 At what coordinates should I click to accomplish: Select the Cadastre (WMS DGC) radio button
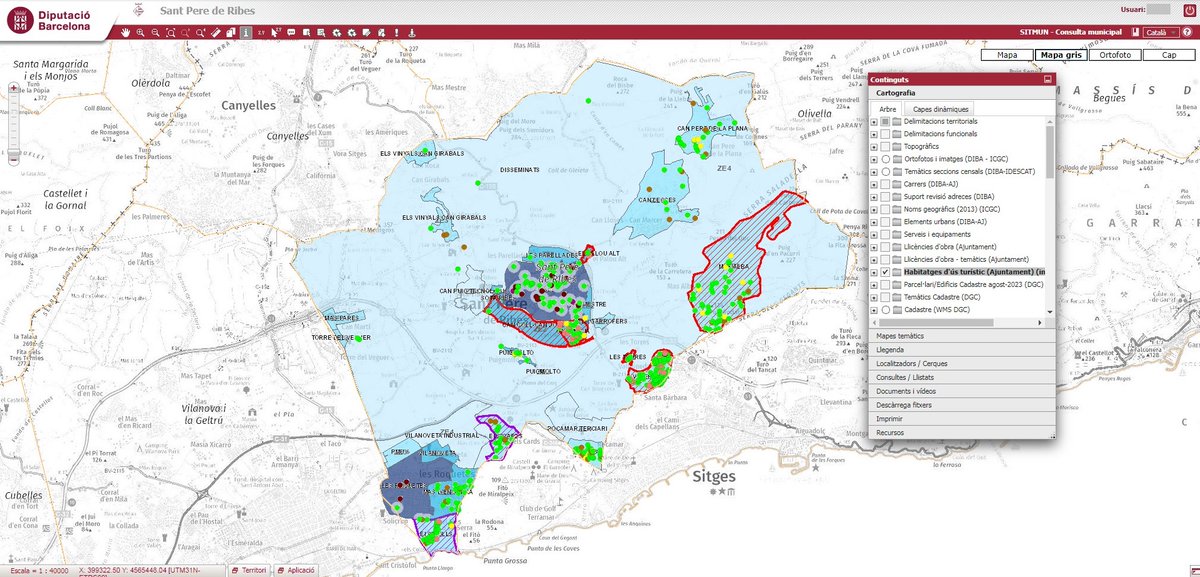click(886, 310)
